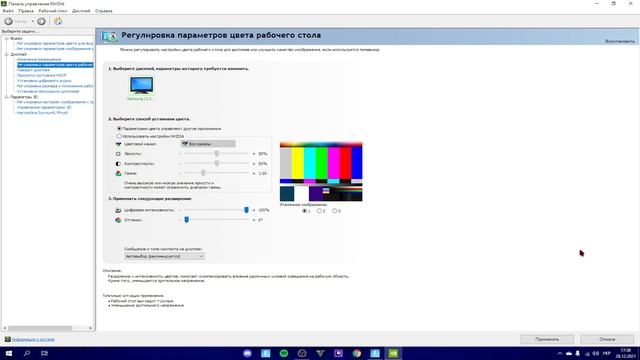Screen dimensions: 640x360
Task: Click the Цифровая интенсивность slider handle
Action: pyautogui.click(x=246, y=210)
